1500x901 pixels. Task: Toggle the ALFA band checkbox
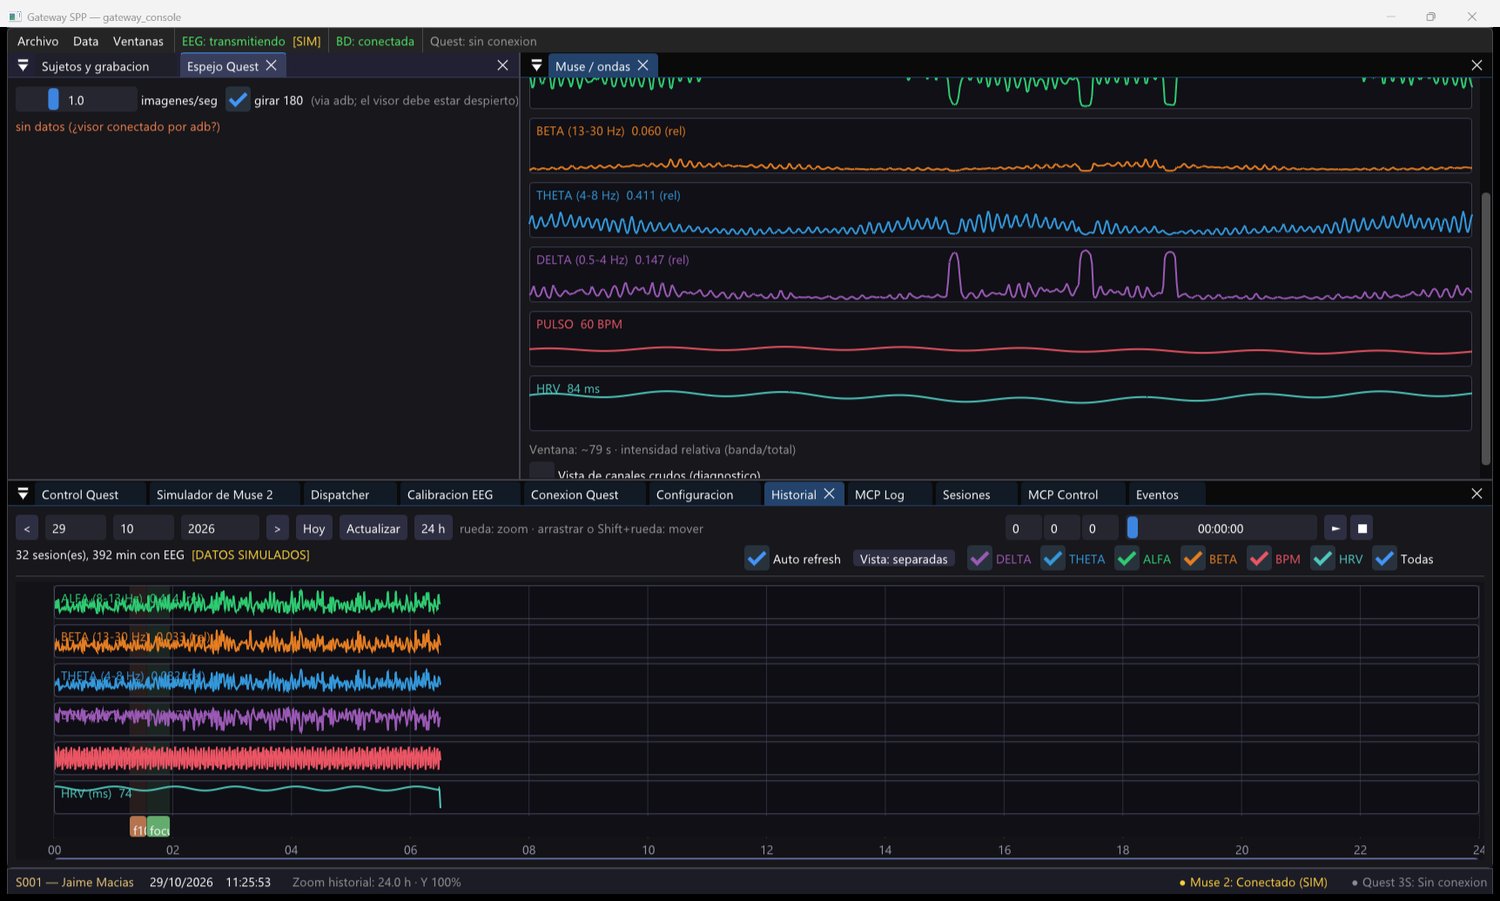click(x=1127, y=559)
